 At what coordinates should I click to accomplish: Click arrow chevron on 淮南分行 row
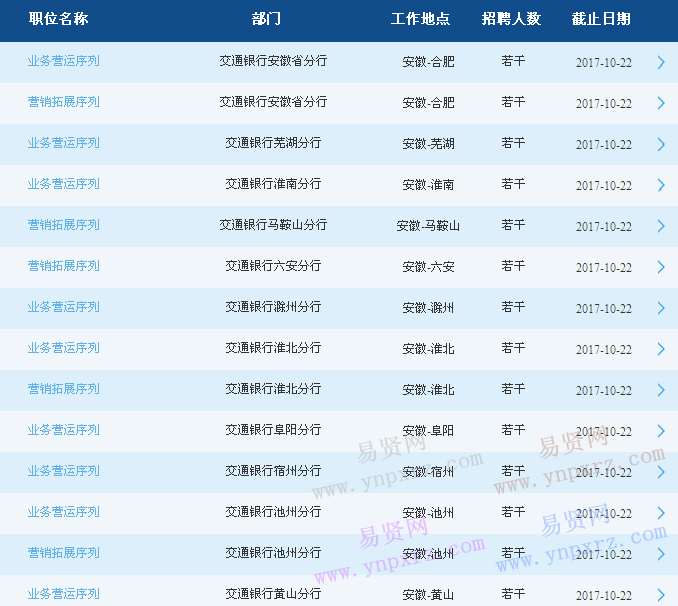[661, 185]
